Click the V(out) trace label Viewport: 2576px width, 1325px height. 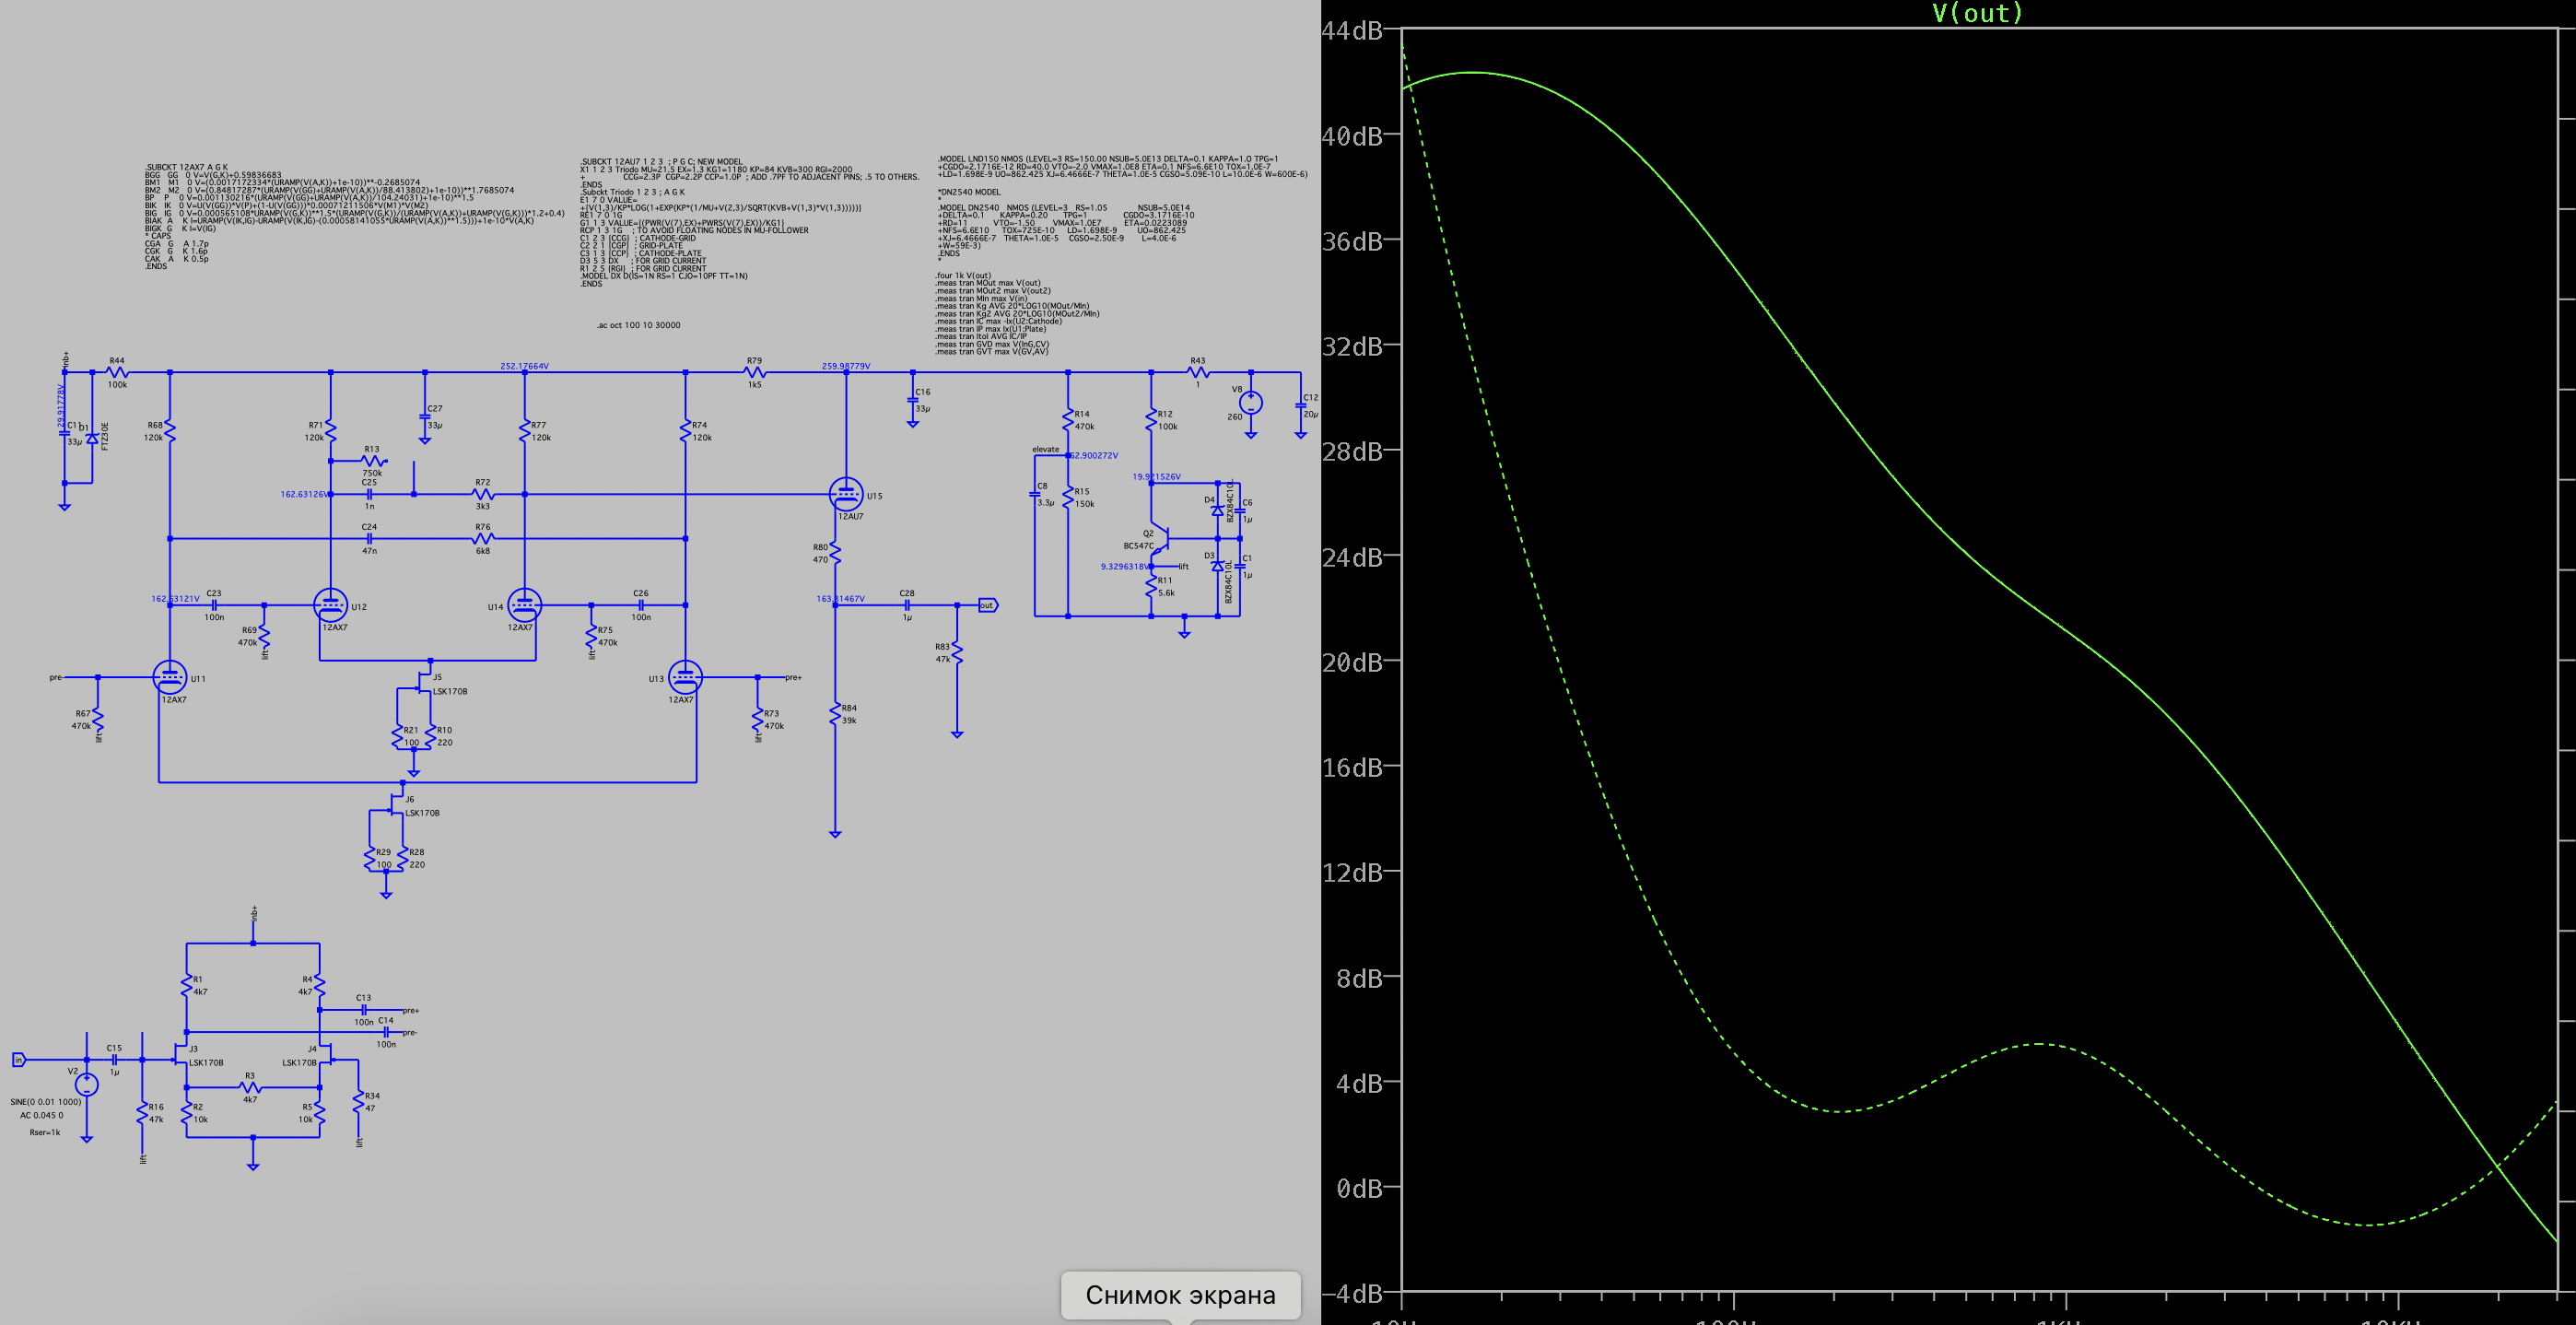tap(1976, 13)
